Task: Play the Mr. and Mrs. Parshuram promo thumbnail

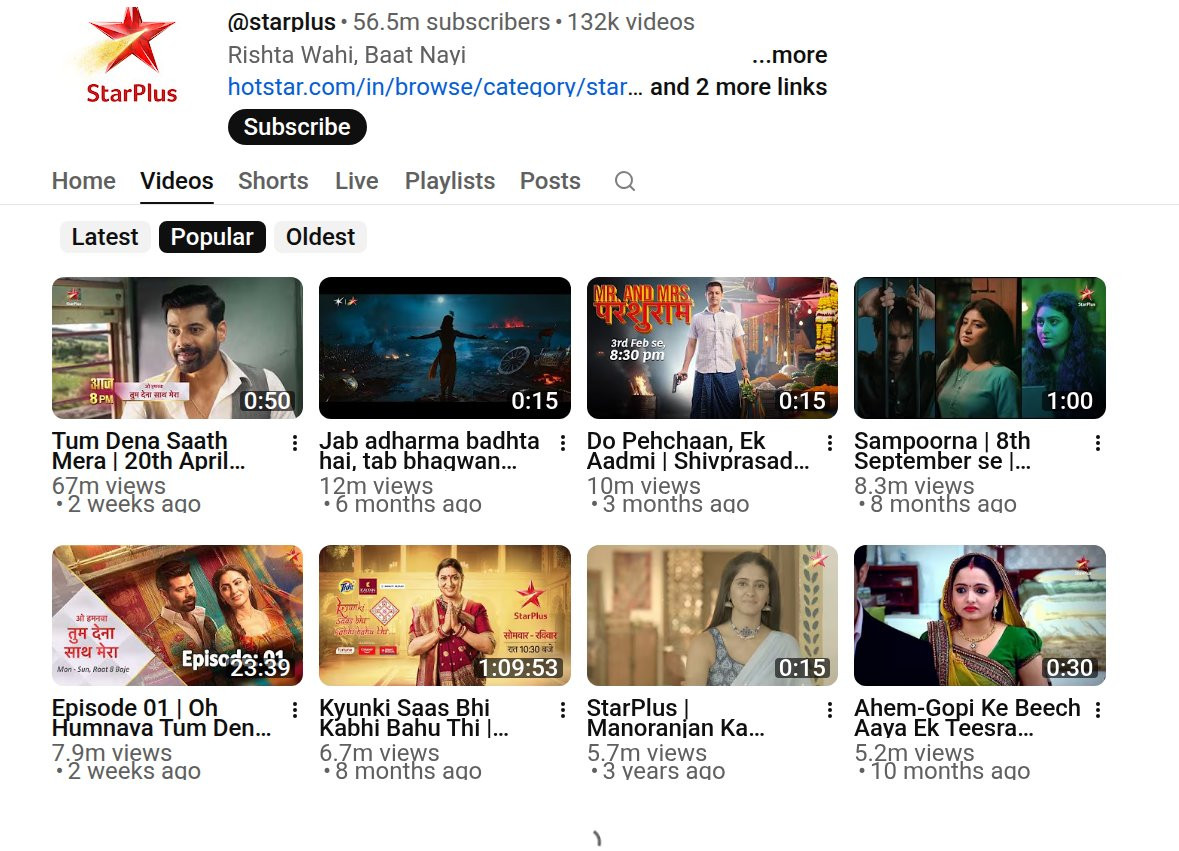Action: tap(712, 348)
